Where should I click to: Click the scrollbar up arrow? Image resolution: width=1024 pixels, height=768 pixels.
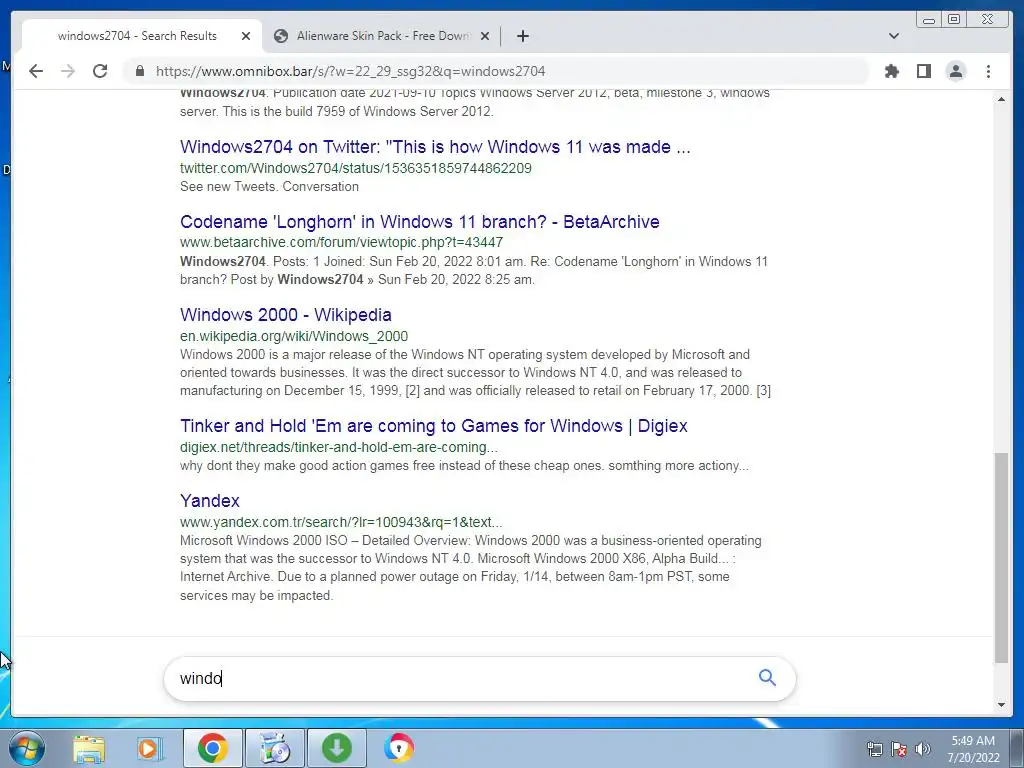pos(1001,99)
